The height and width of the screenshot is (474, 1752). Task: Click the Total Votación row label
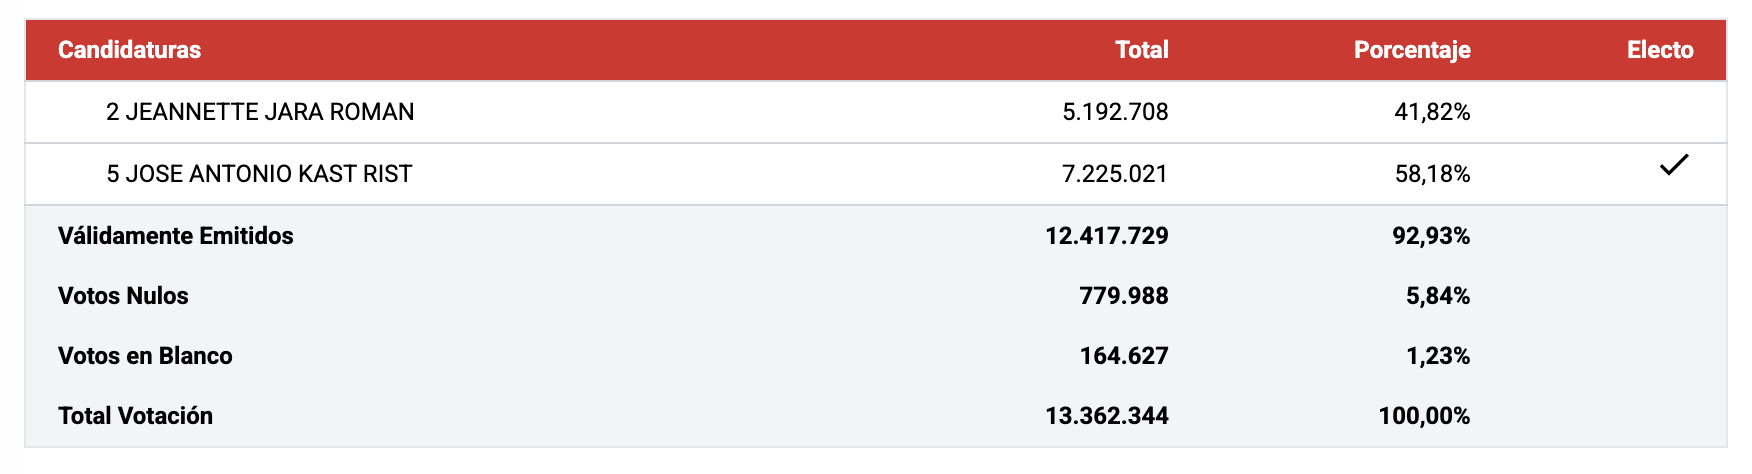[x=135, y=416]
